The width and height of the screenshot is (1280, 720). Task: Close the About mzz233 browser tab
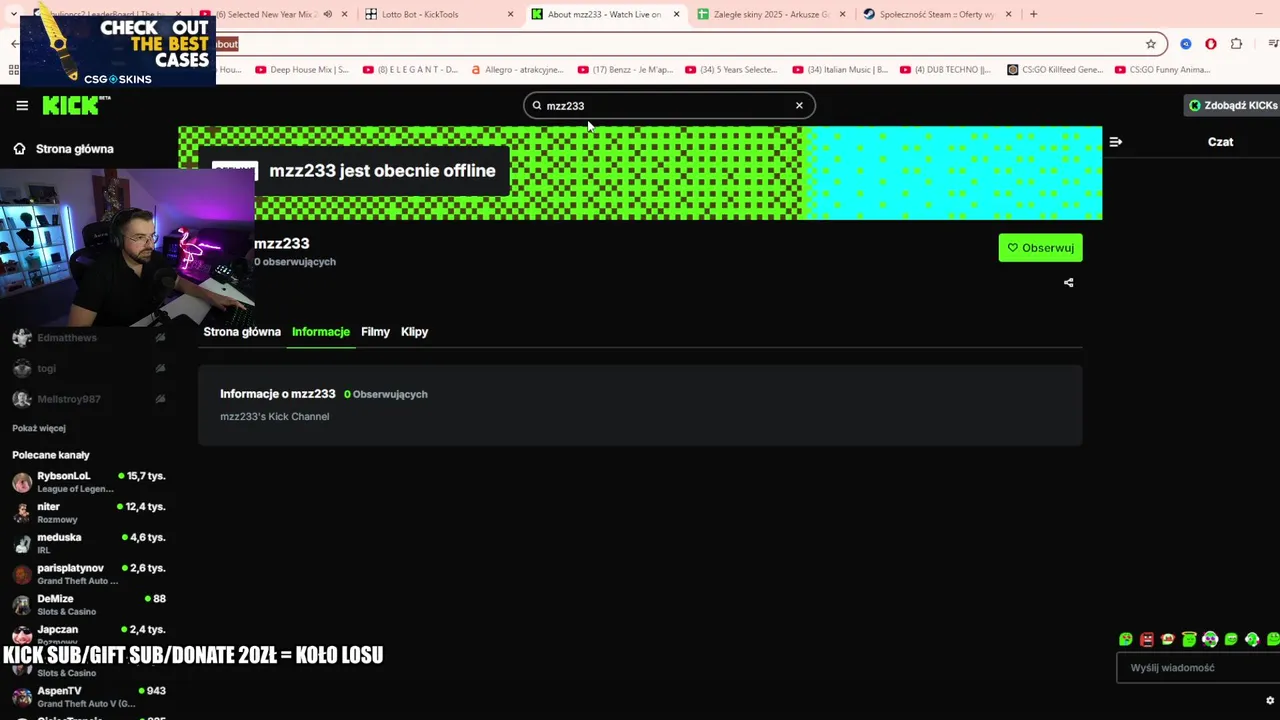coord(676,14)
